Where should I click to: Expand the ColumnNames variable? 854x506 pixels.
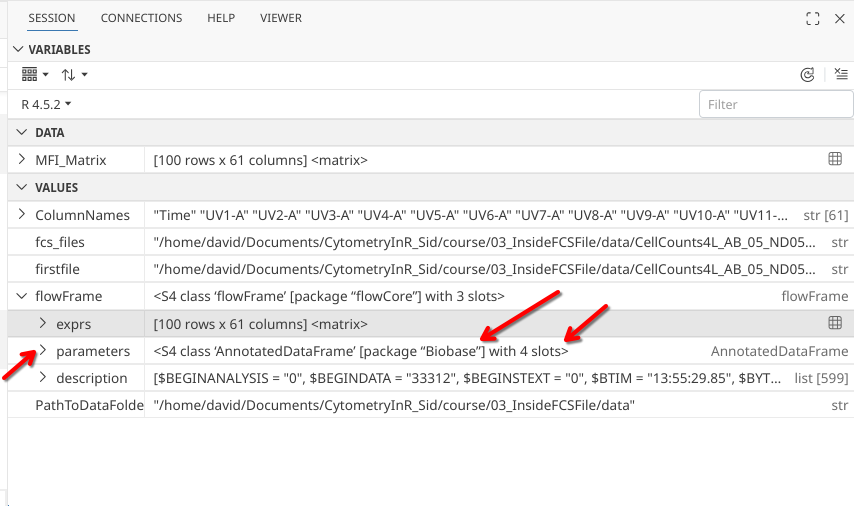pos(22,214)
